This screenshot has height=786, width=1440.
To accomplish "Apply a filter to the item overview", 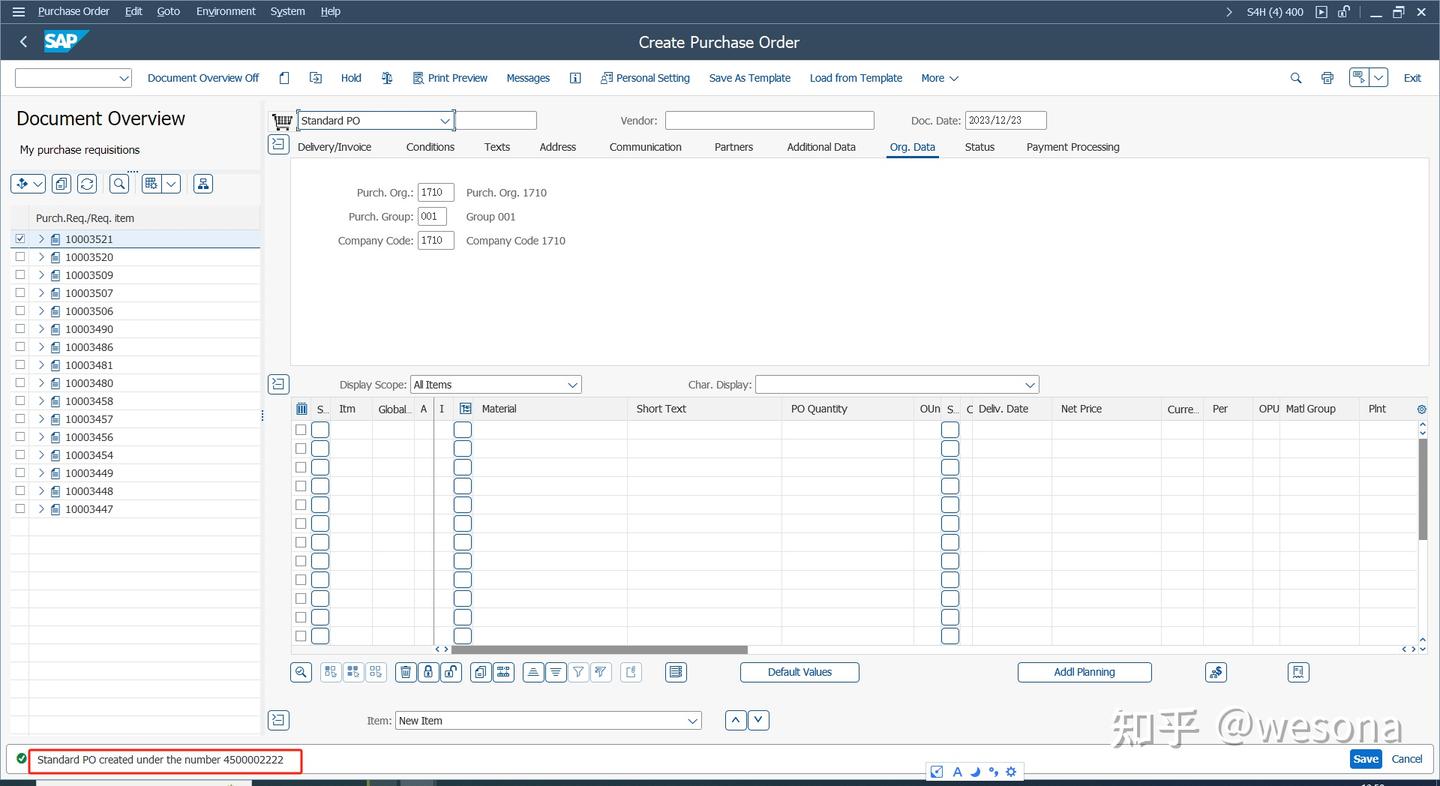I will tap(577, 671).
